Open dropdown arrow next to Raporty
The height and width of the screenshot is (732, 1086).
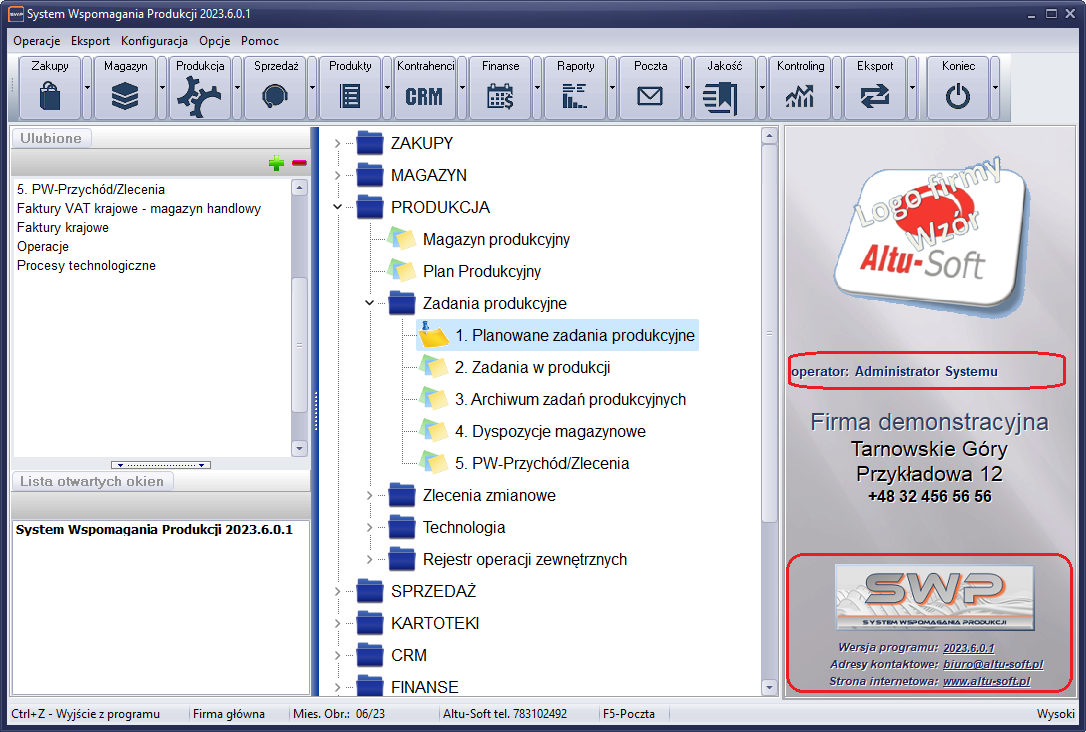coord(613,88)
